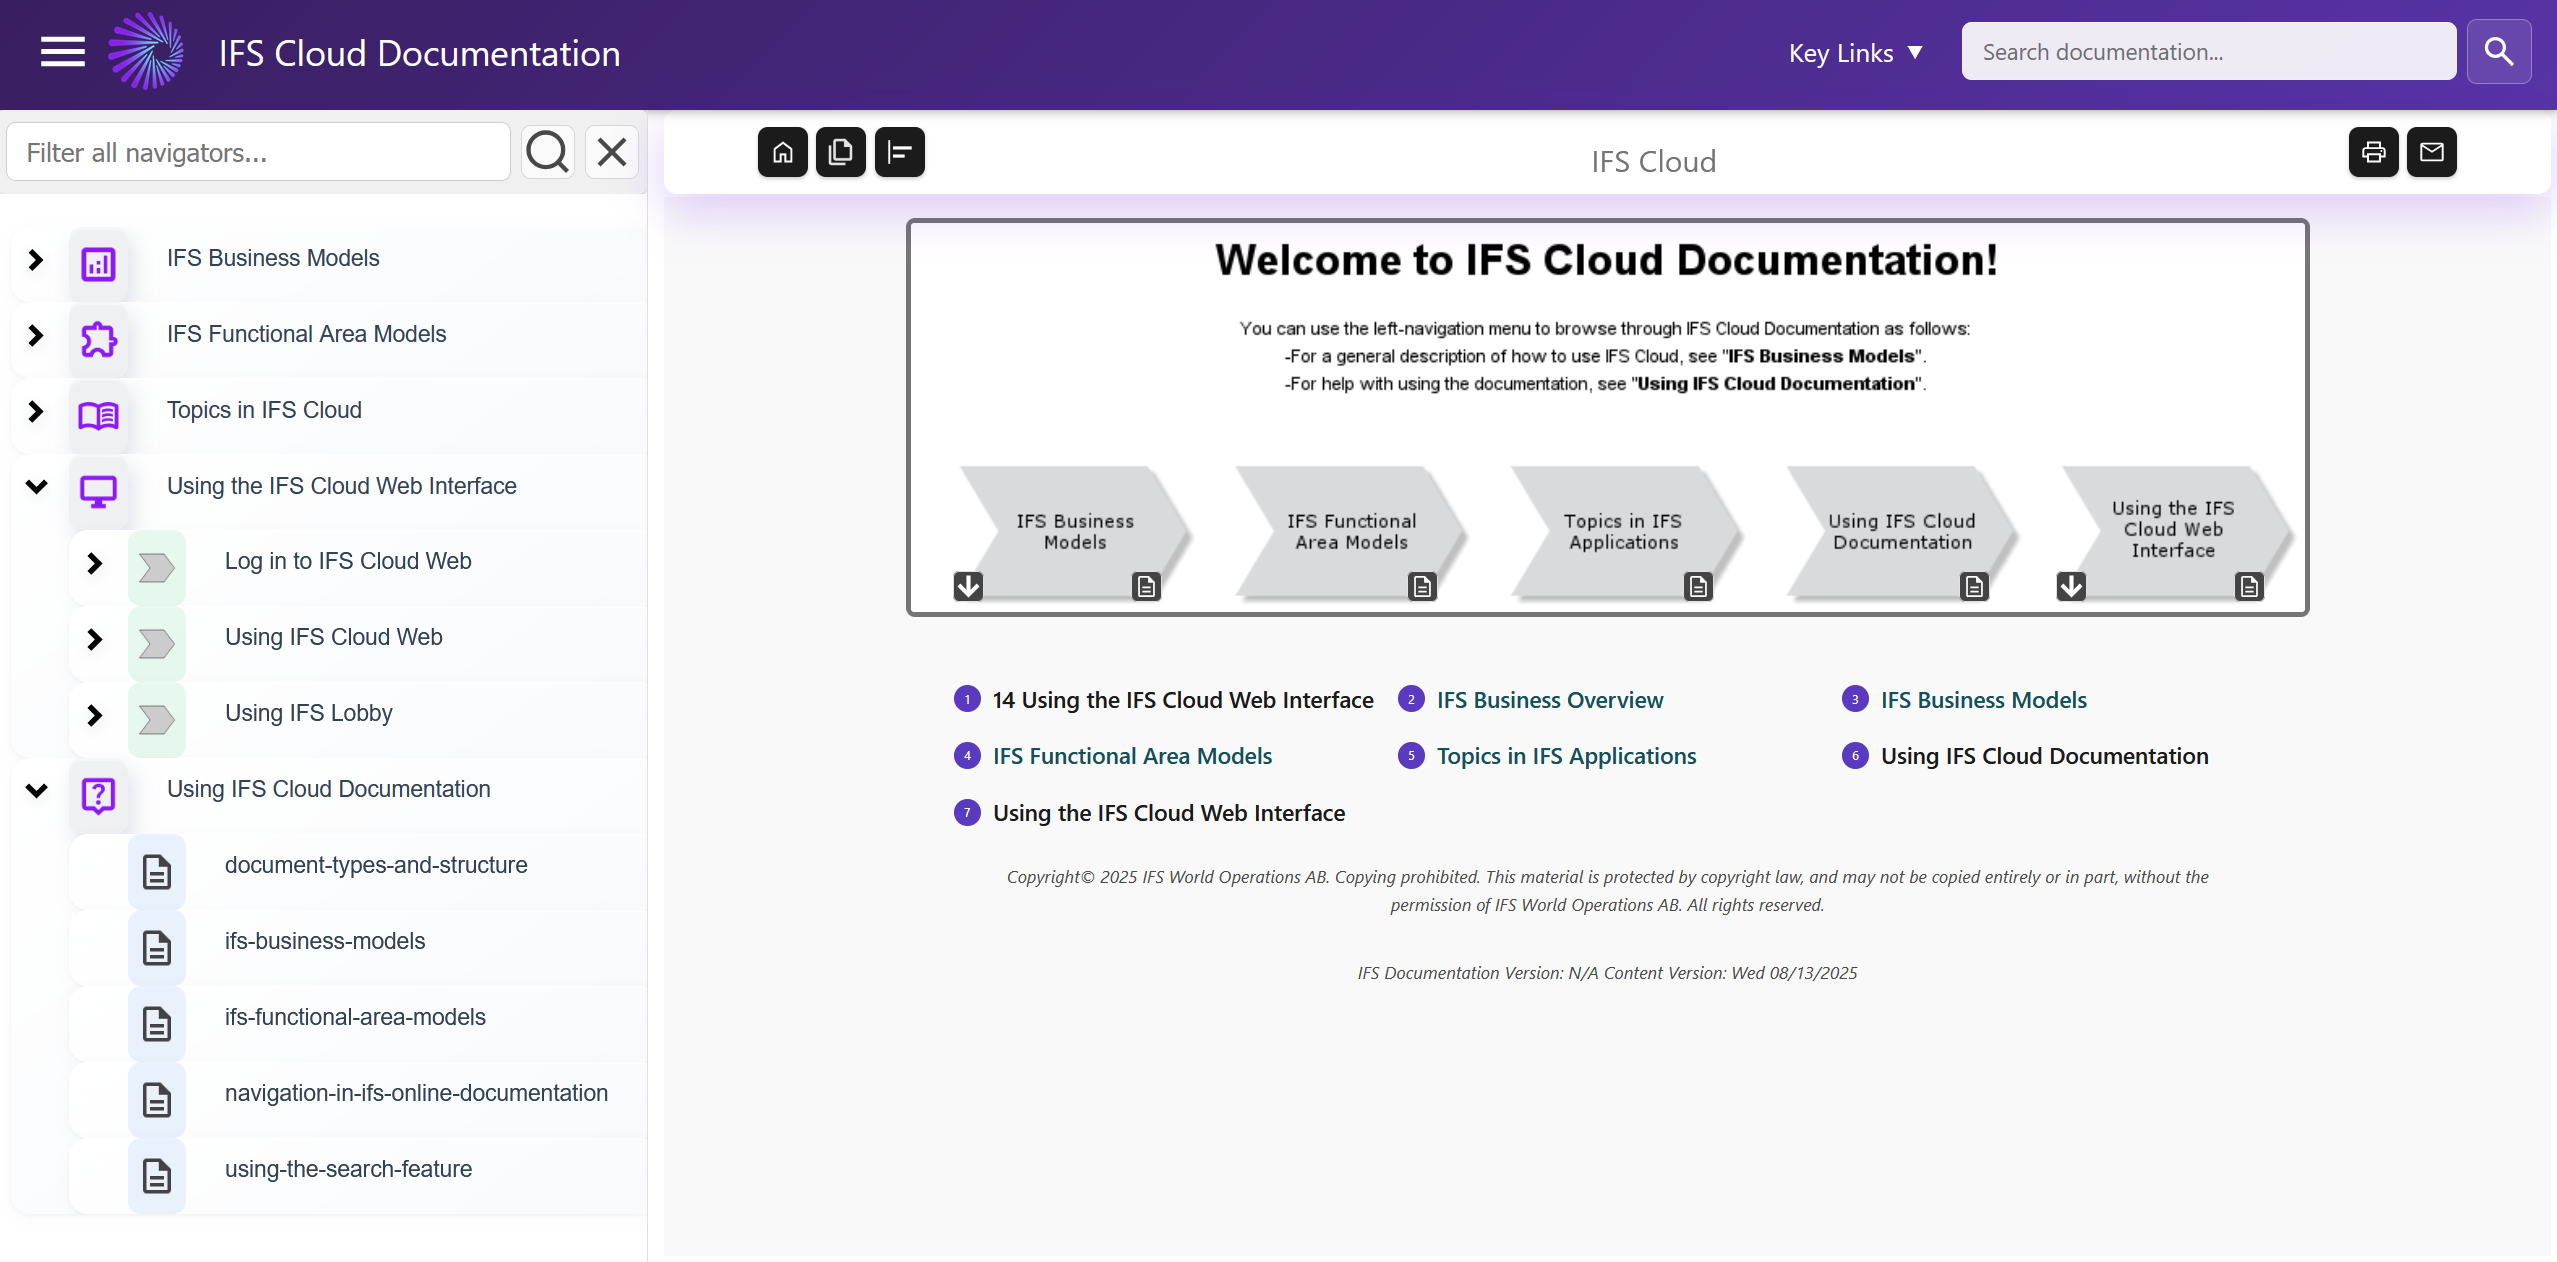Click the download arrow on IFS Business Models chevron
Image resolution: width=2557 pixels, height=1262 pixels.
click(x=967, y=587)
